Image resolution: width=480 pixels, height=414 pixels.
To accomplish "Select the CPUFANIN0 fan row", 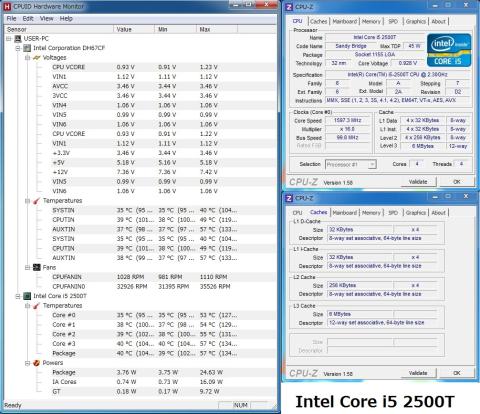I will 140,287.
